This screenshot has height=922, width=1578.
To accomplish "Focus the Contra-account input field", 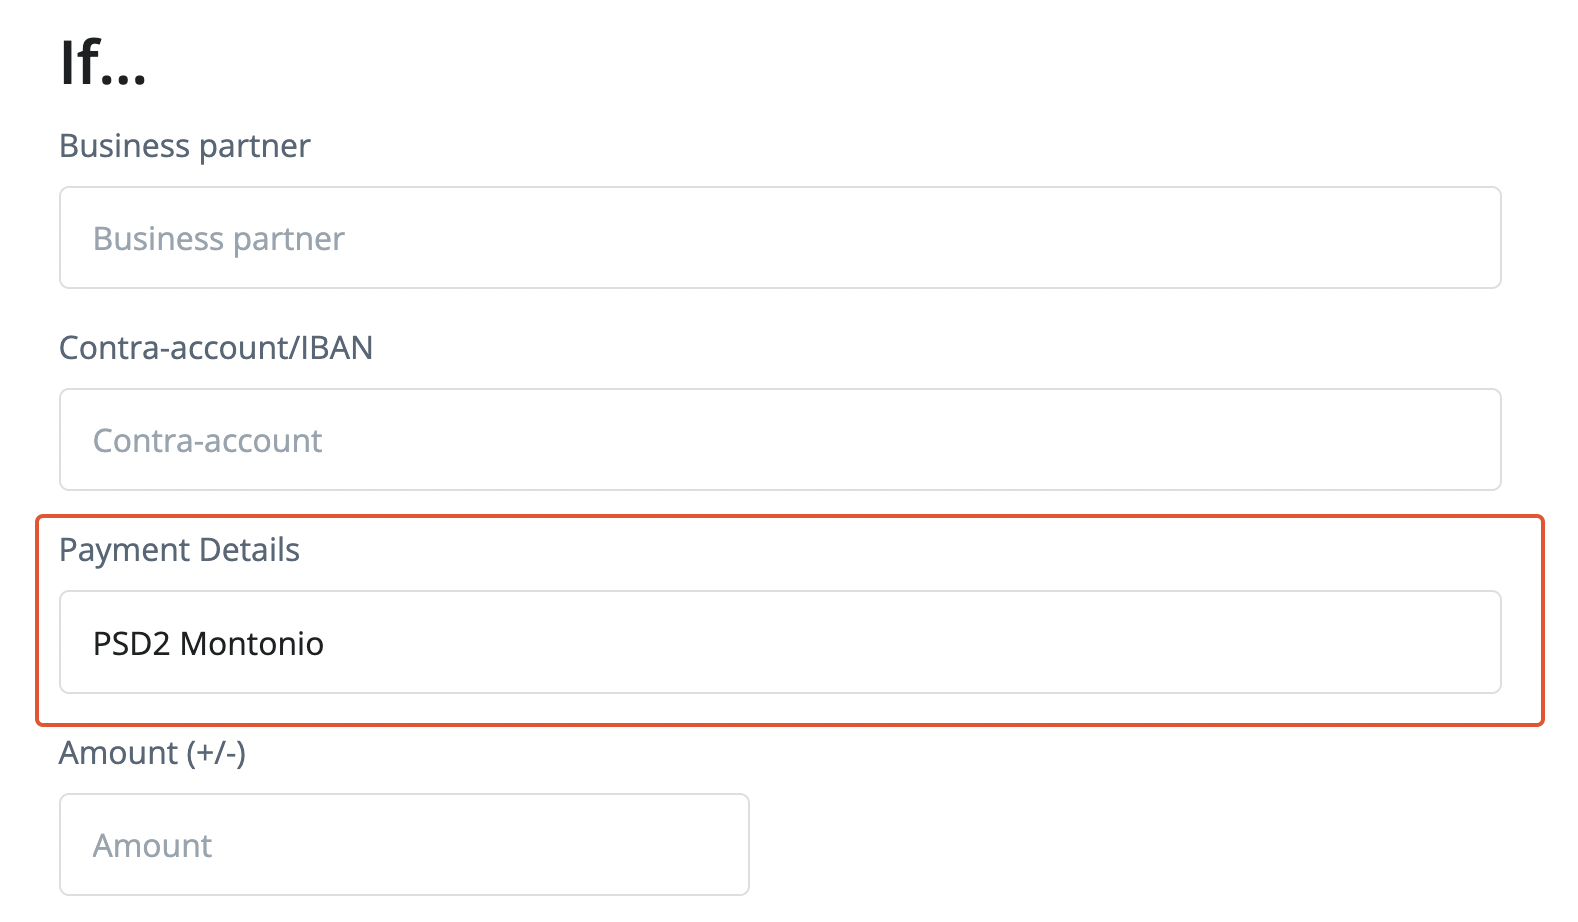I will tap(780, 440).
